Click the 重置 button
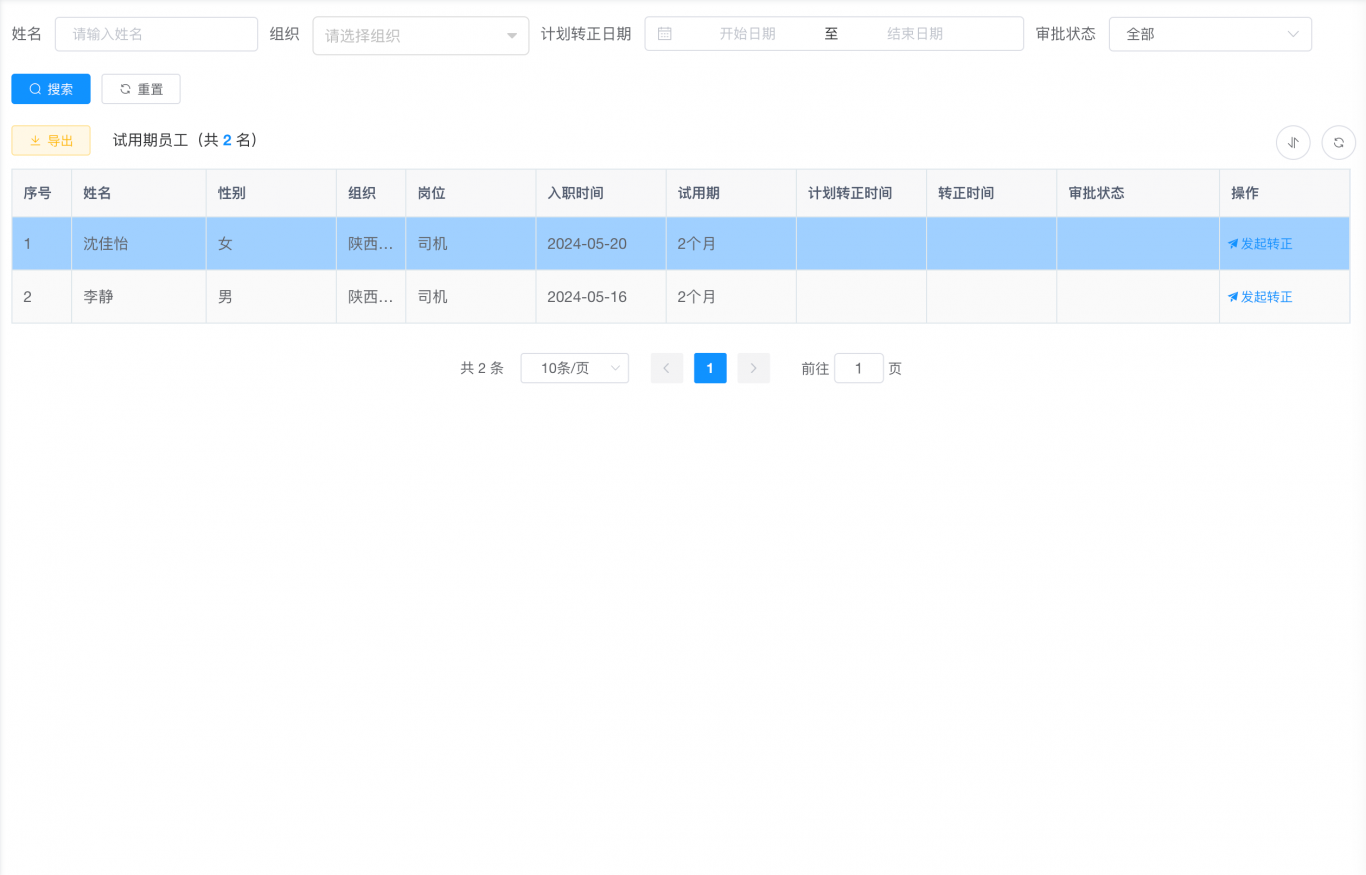1366x875 pixels. pos(141,89)
